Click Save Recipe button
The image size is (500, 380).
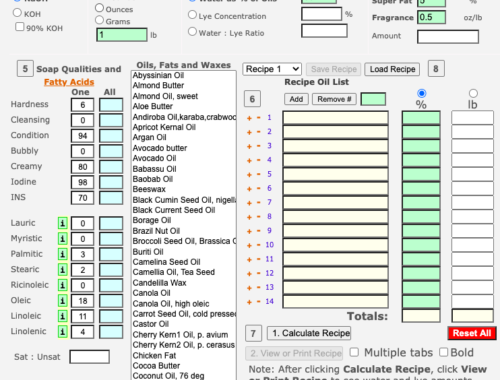[334, 69]
